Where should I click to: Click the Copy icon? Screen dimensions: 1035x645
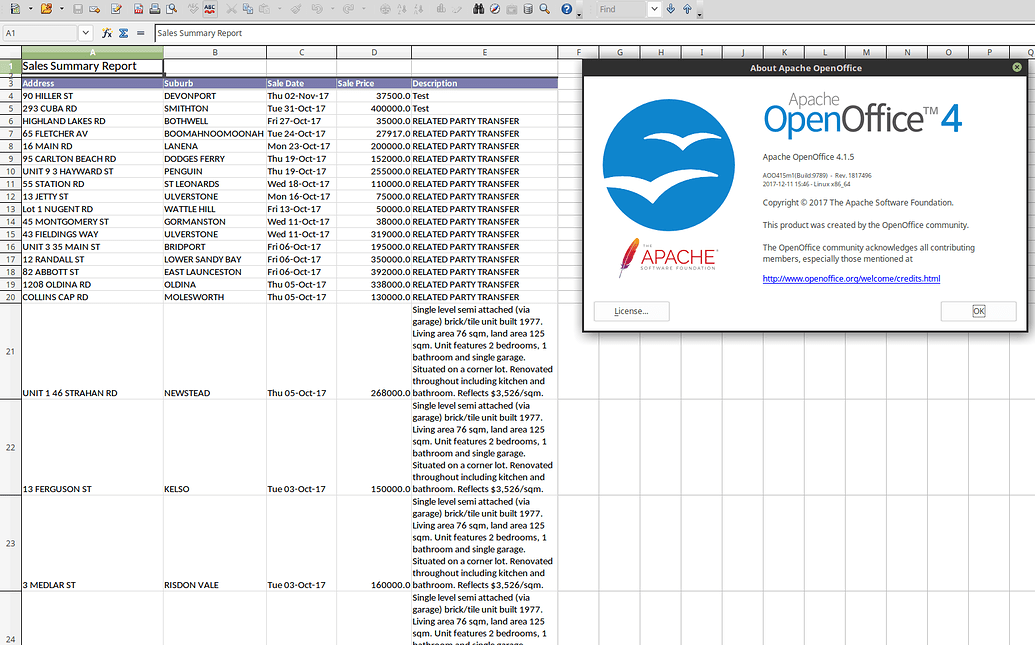pos(248,9)
